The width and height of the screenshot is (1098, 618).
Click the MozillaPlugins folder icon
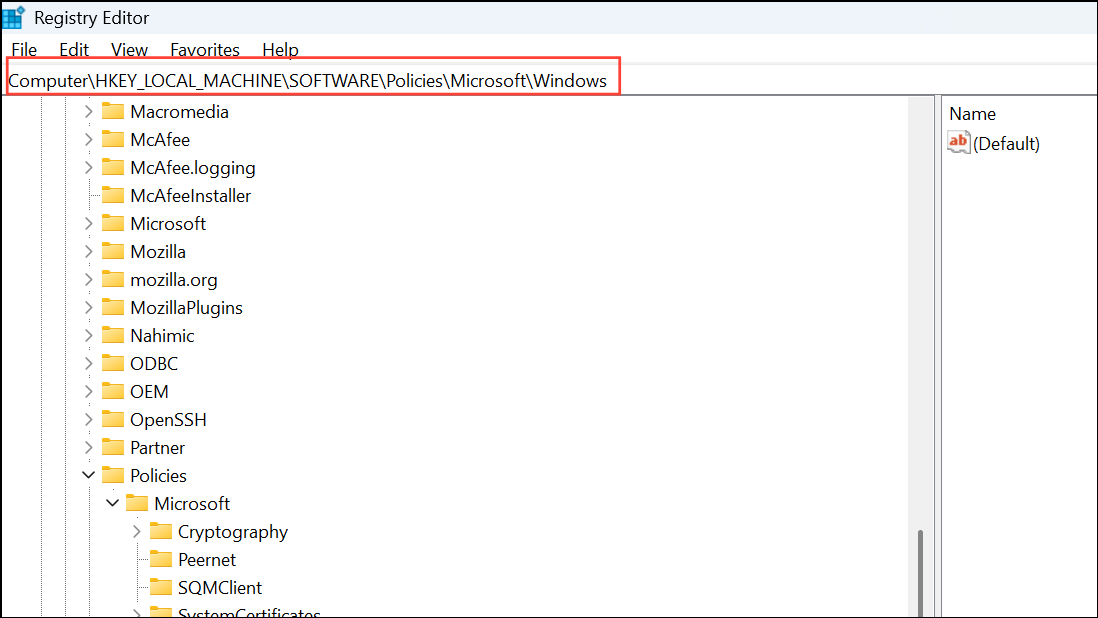point(113,307)
